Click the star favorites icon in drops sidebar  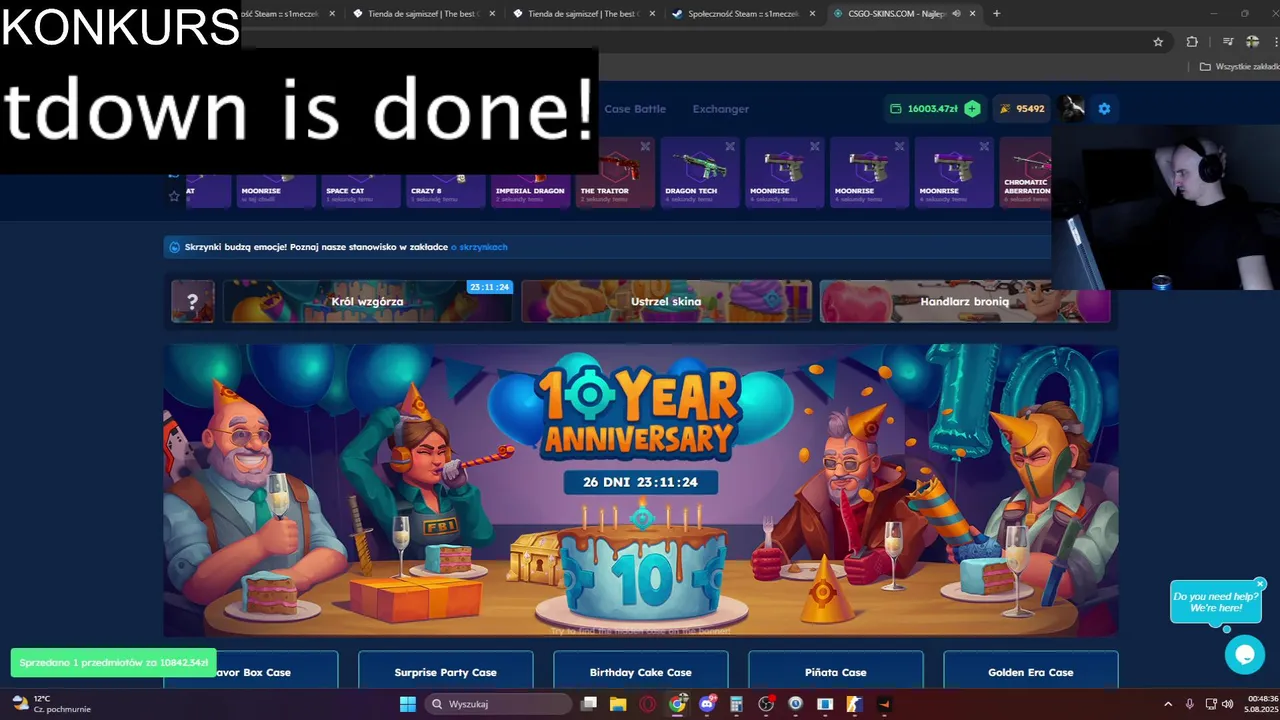174,196
